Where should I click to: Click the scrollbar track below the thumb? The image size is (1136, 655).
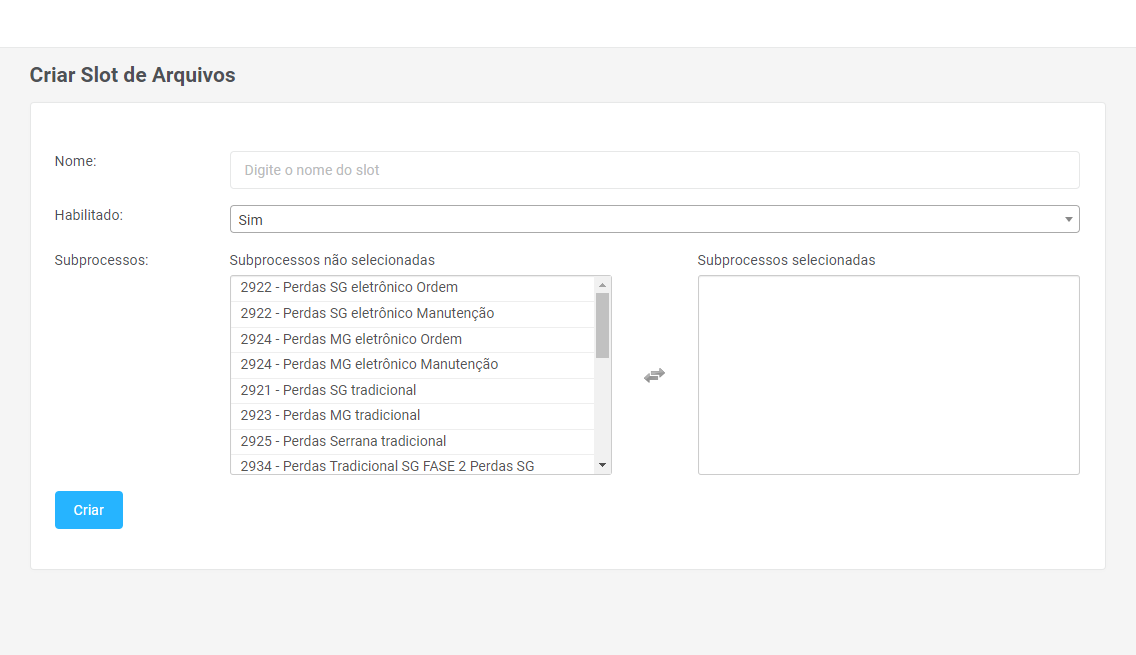(x=602, y=410)
